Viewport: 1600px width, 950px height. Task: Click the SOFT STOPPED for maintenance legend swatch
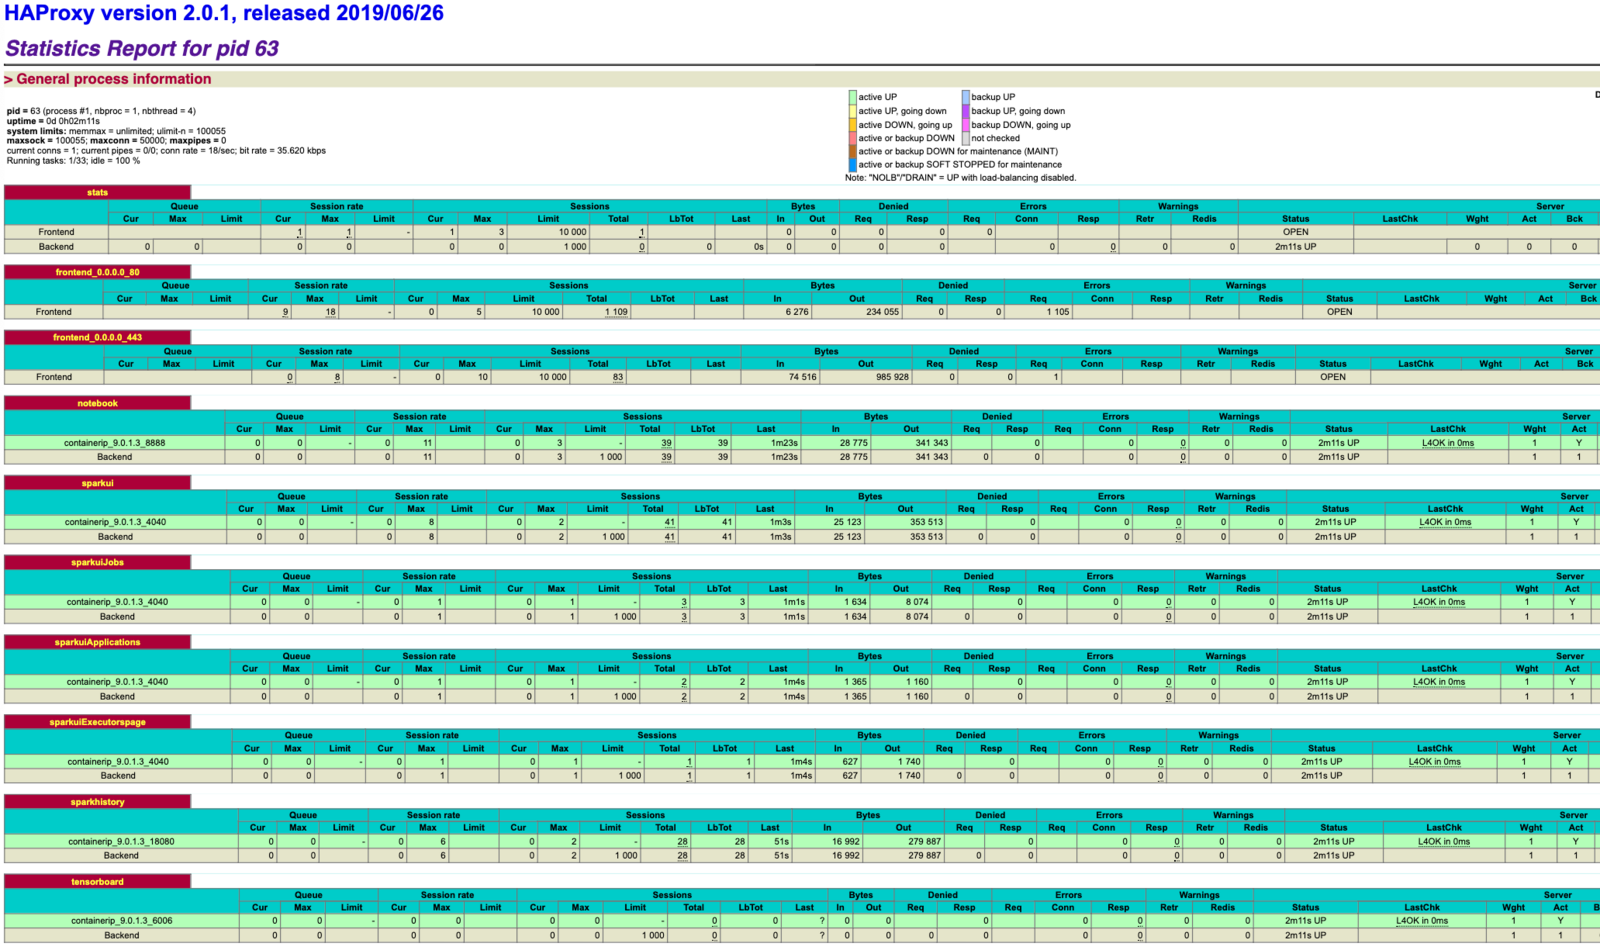point(852,165)
